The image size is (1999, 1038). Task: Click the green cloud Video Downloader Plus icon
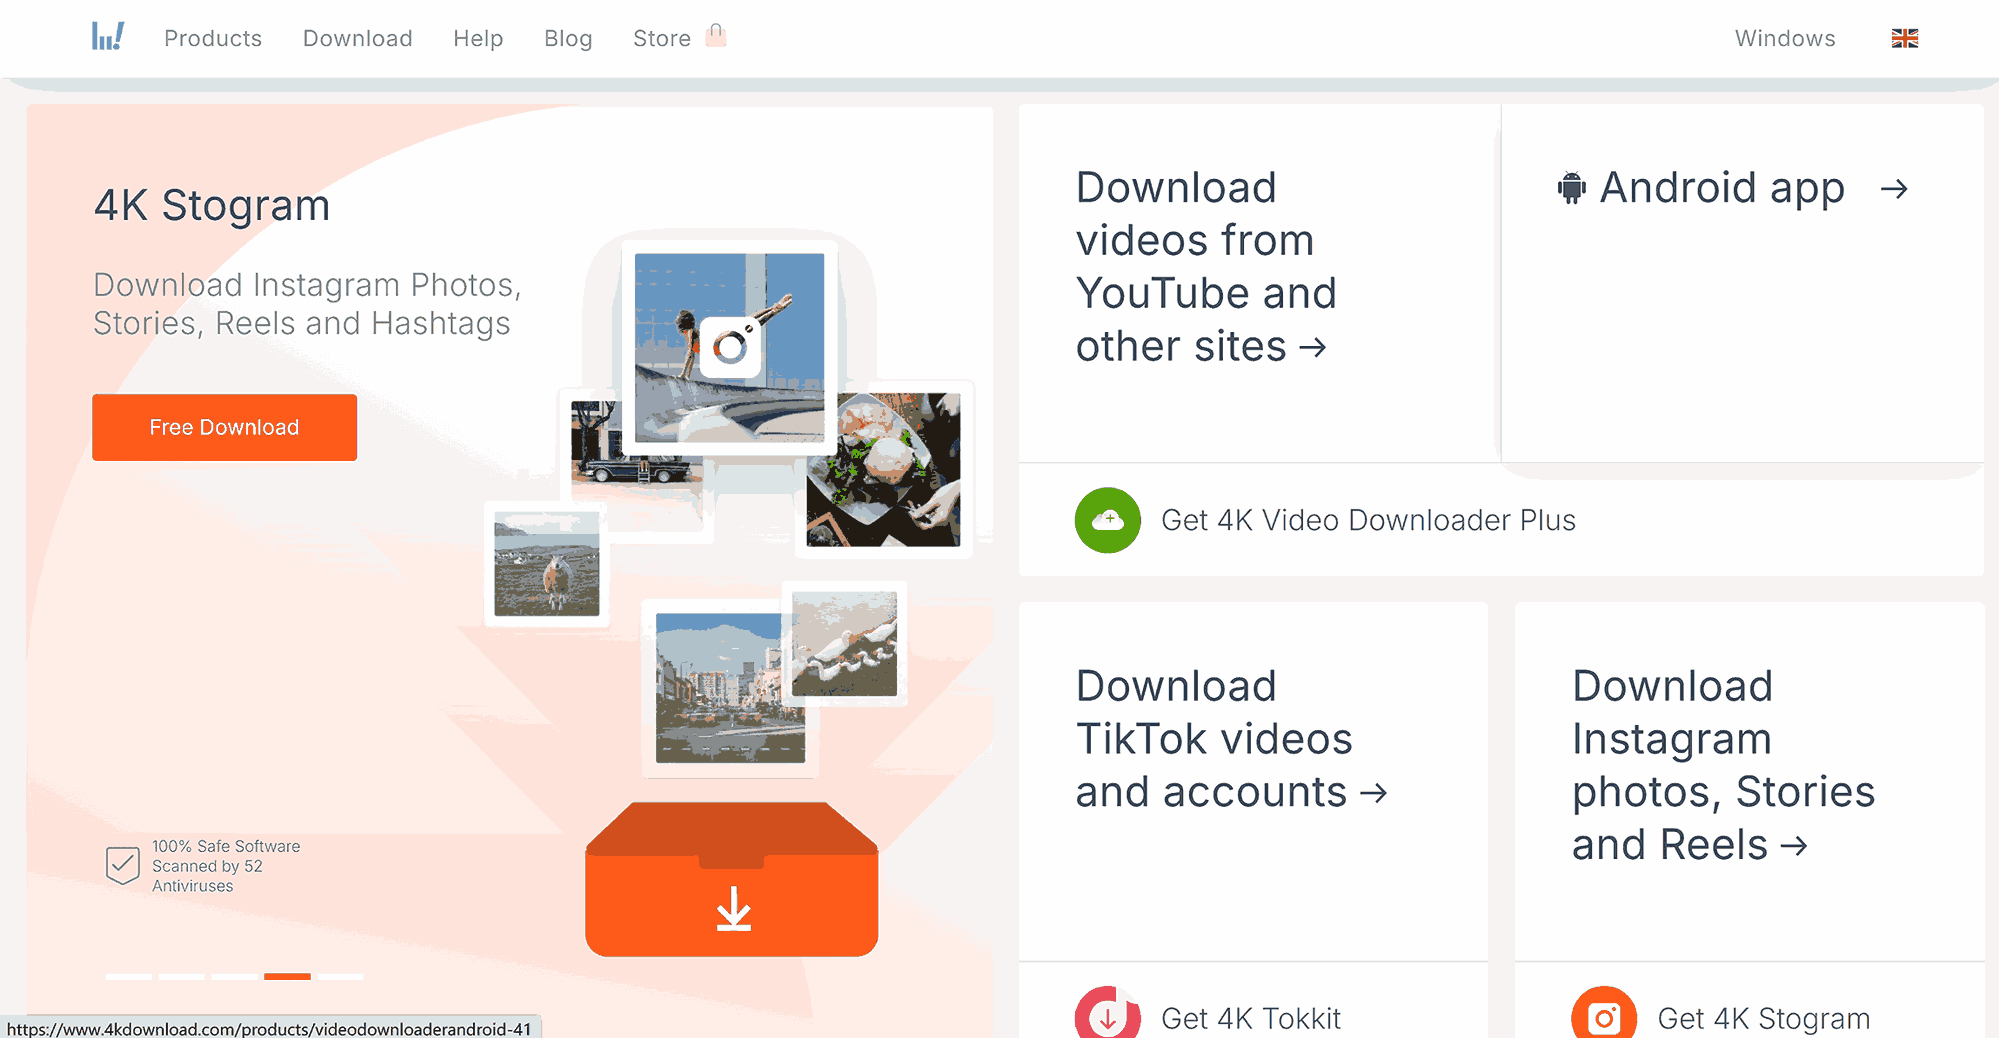pos(1107,520)
